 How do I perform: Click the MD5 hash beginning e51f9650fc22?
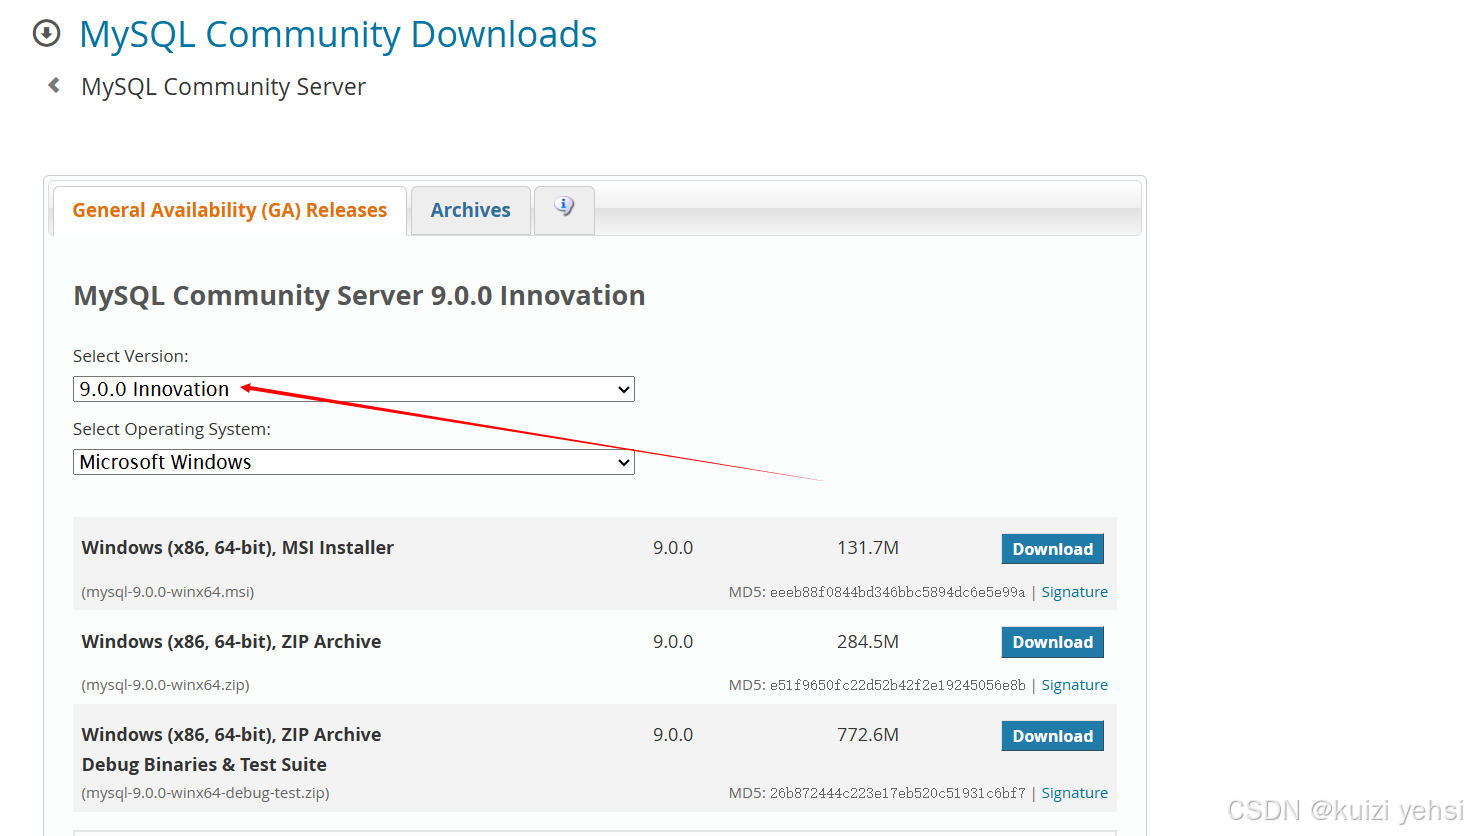[897, 685]
